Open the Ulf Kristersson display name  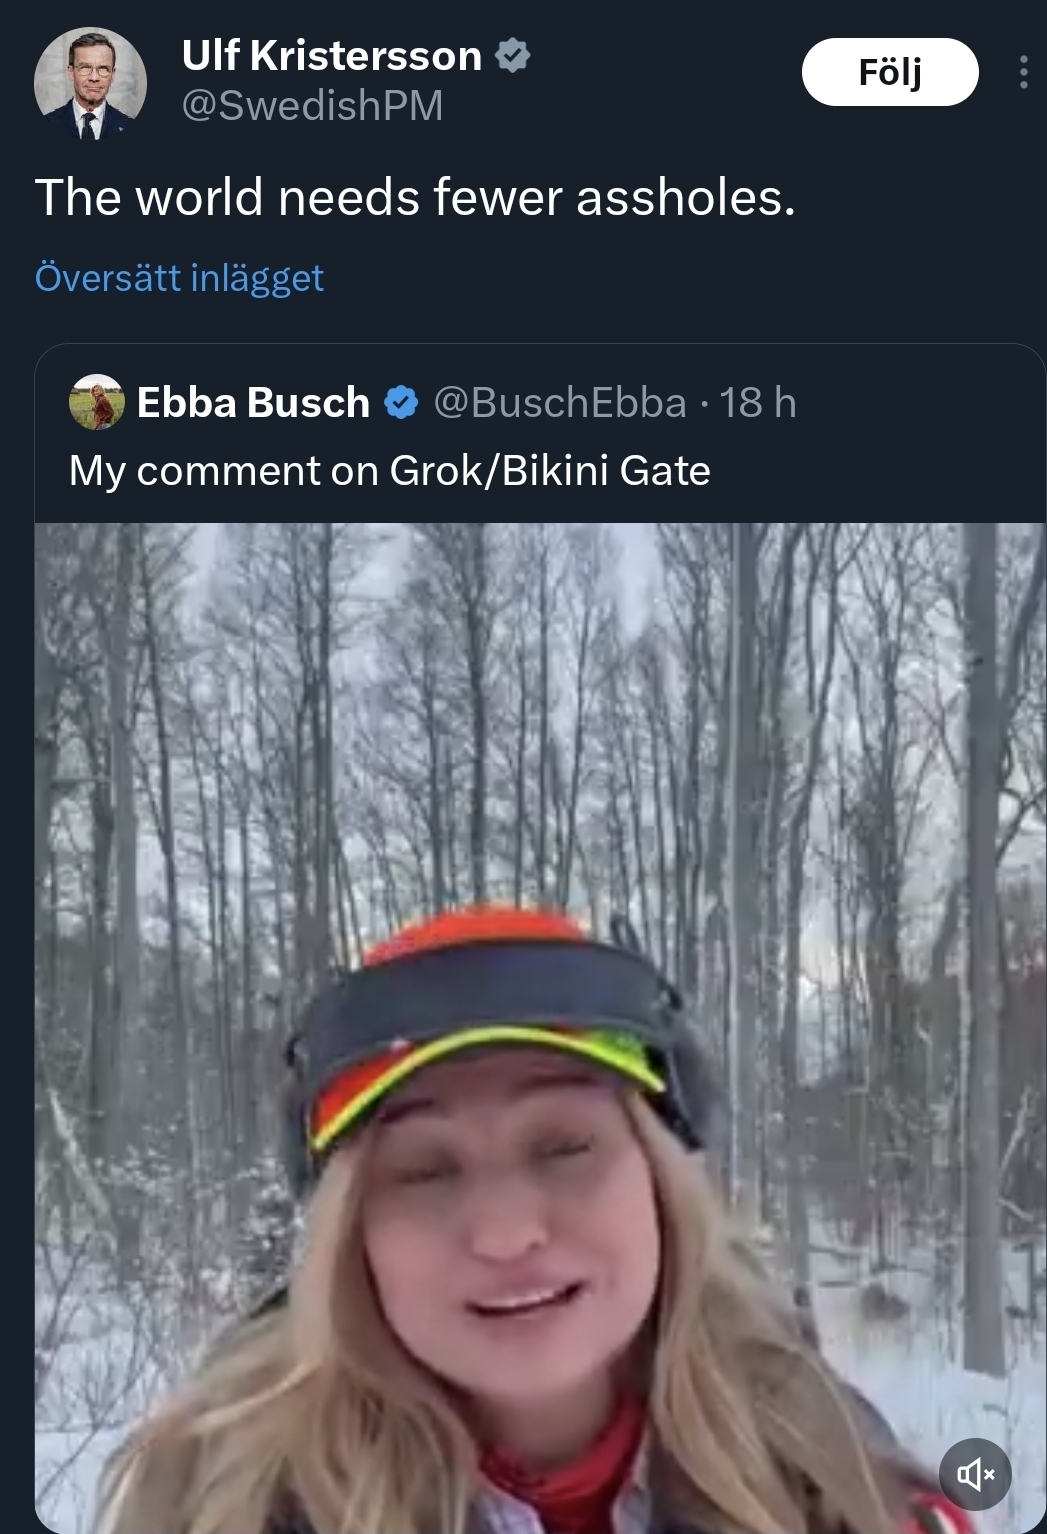pos(331,56)
